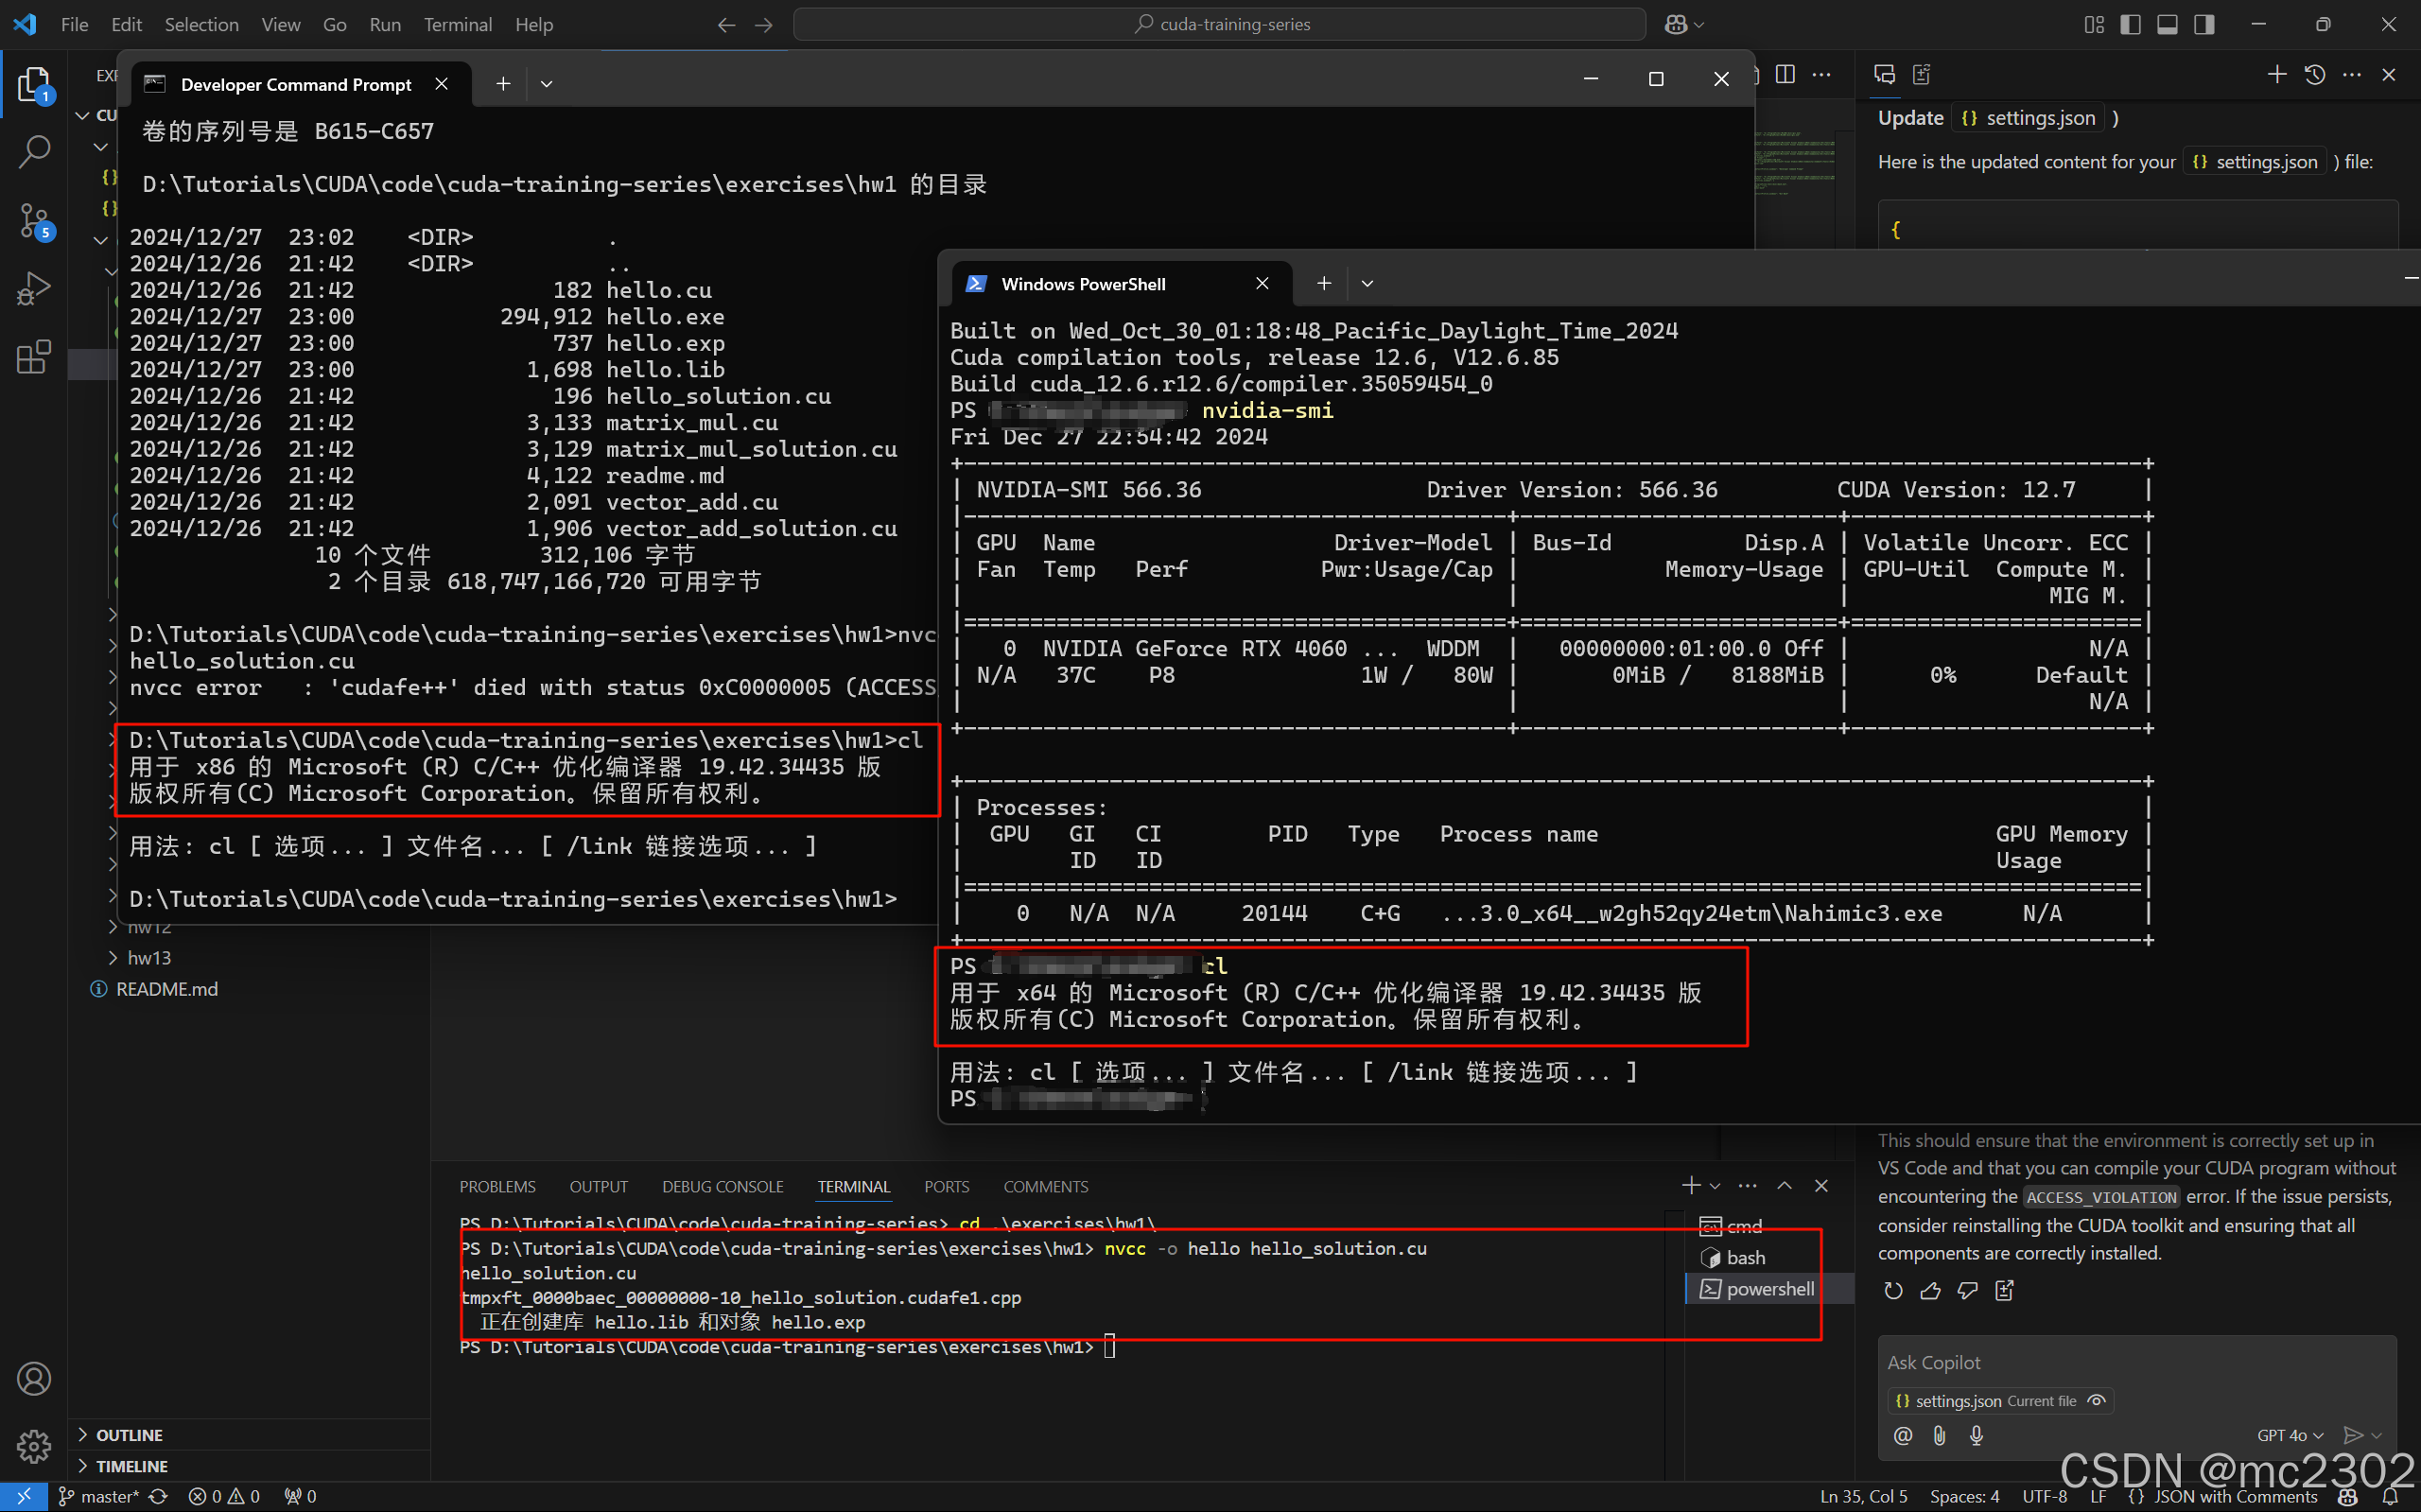Open the Run and Debug view
This screenshot has height=1512, width=2421.
point(33,288)
